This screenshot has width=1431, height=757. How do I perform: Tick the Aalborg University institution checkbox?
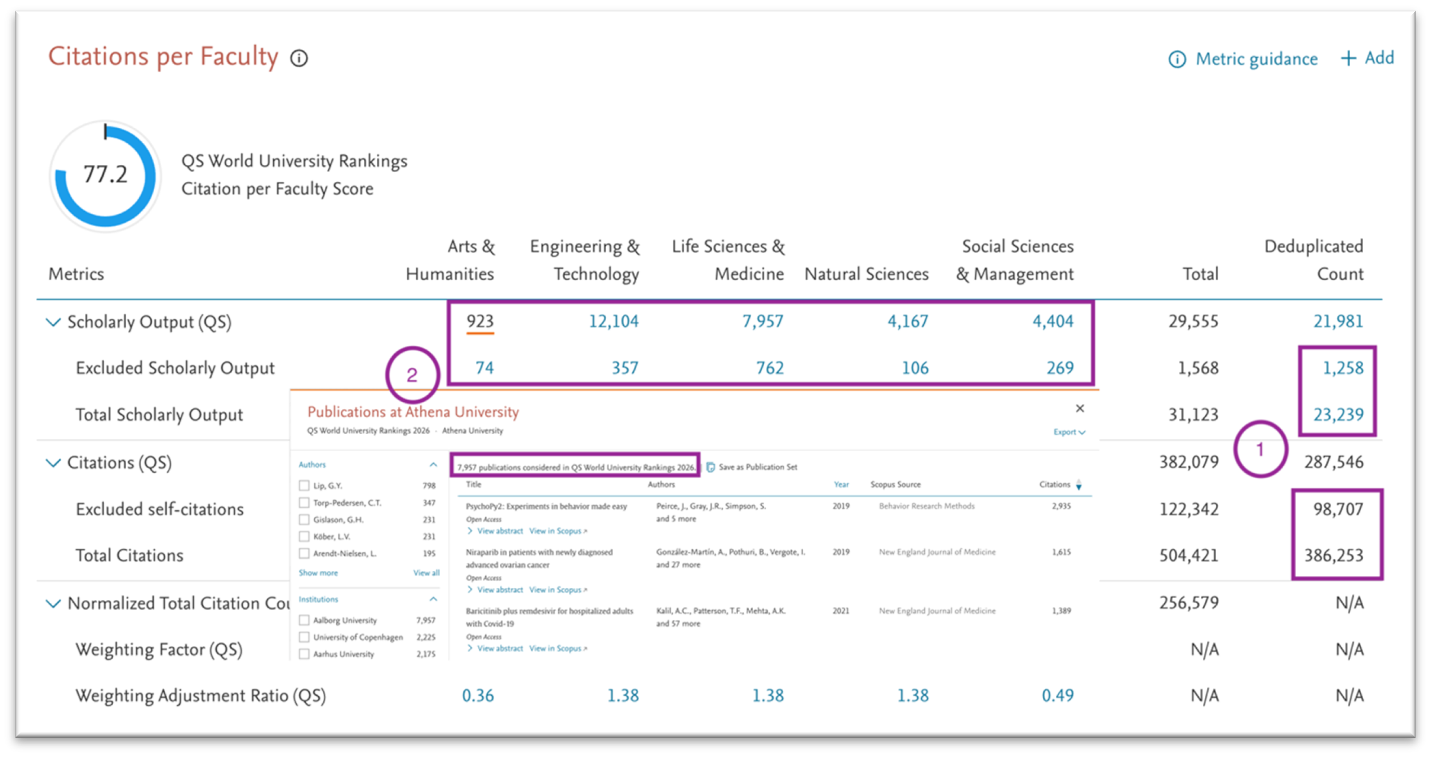[x=304, y=621]
